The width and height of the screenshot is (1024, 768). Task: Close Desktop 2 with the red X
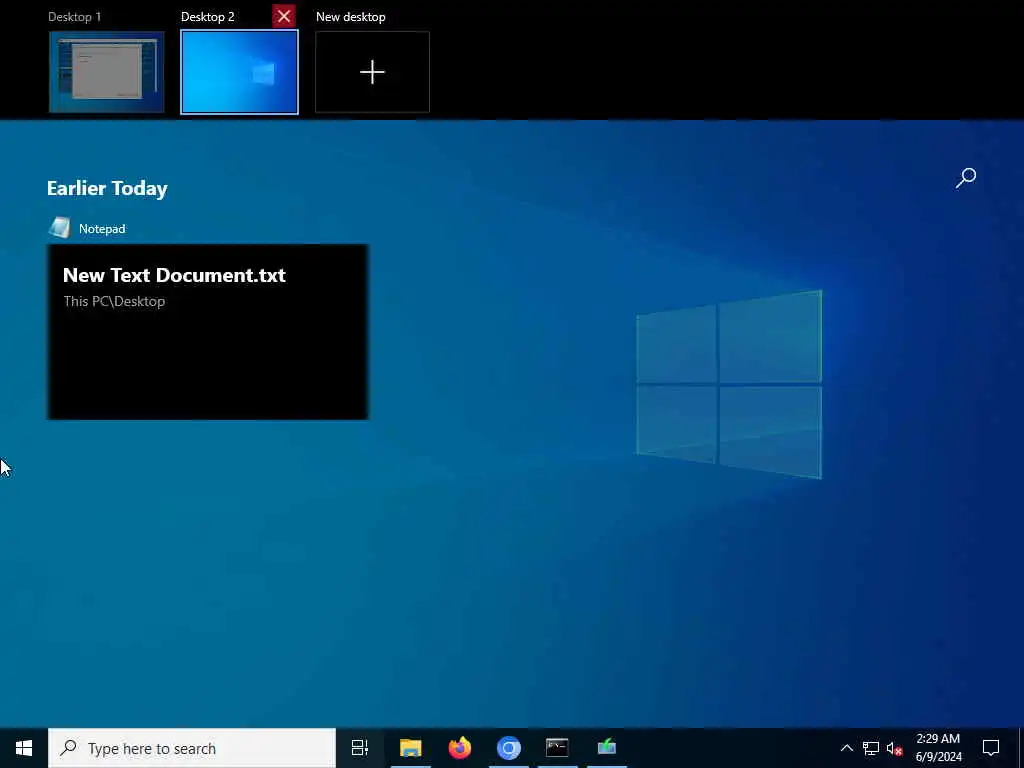(x=284, y=16)
